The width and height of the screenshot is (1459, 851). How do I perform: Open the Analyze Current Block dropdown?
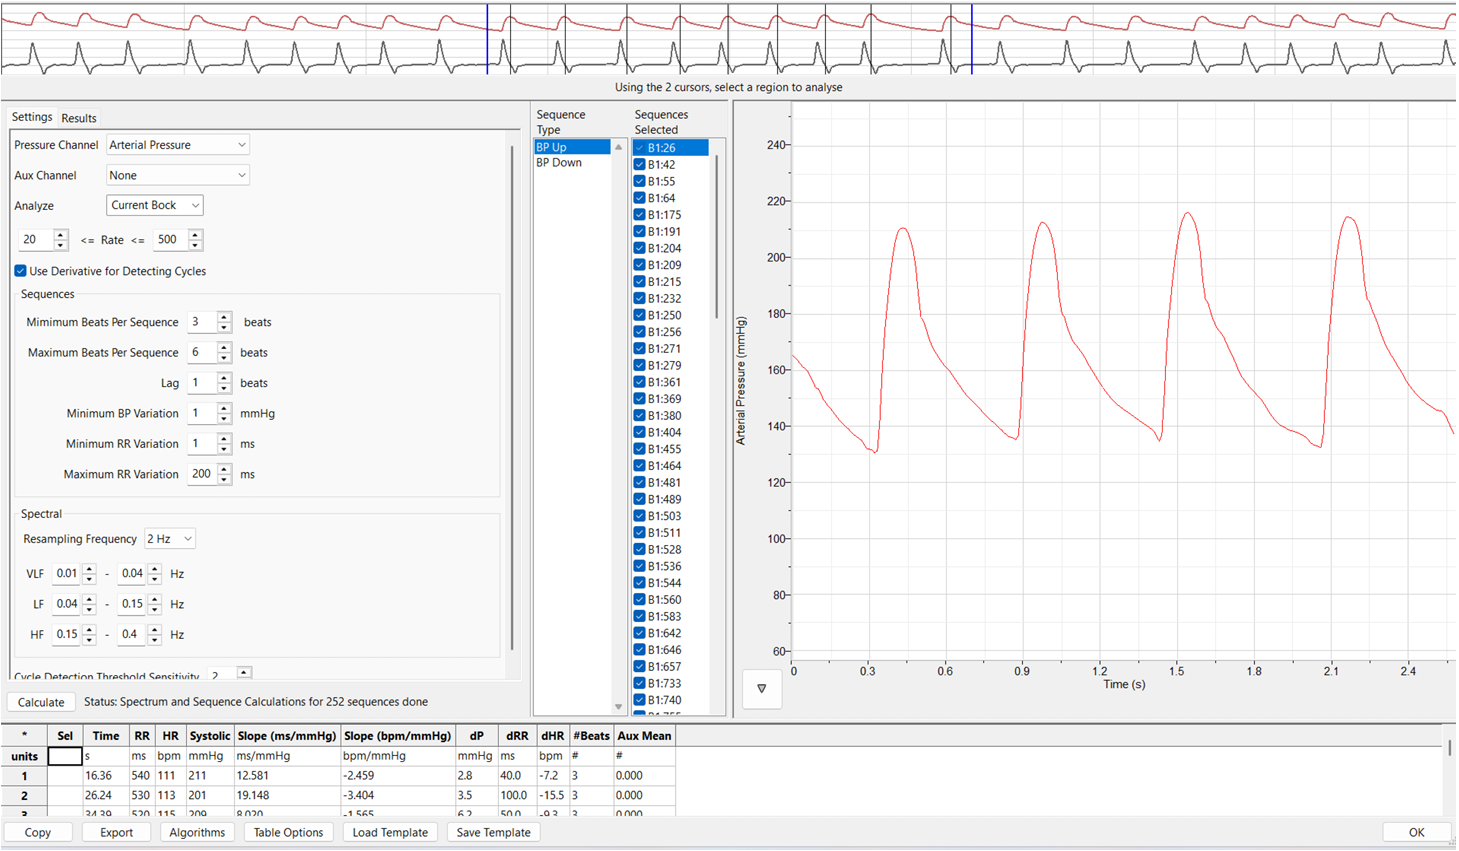point(154,205)
